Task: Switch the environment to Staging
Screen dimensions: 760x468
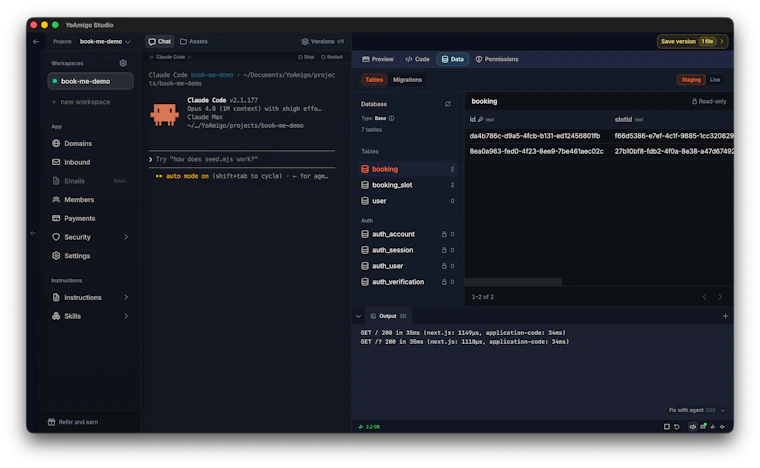Action: coord(691,80)
